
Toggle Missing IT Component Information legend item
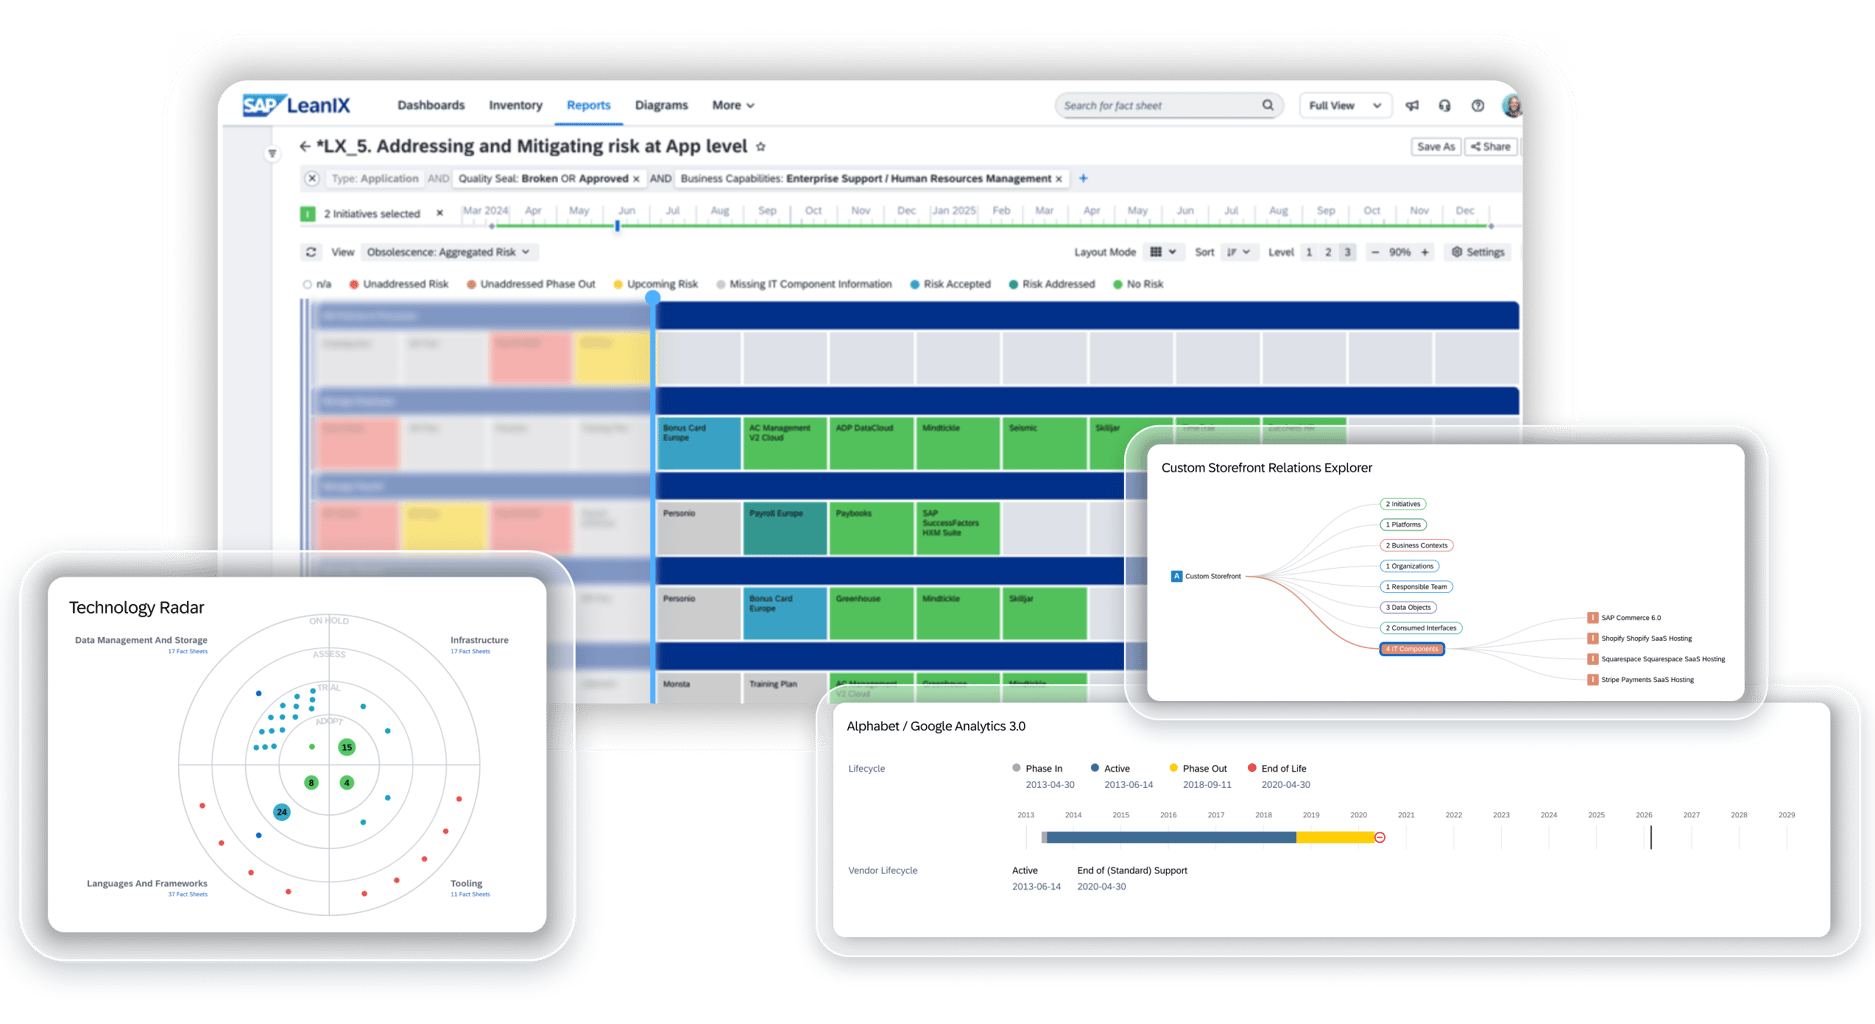pyautogui.click(x=804, y=285)
